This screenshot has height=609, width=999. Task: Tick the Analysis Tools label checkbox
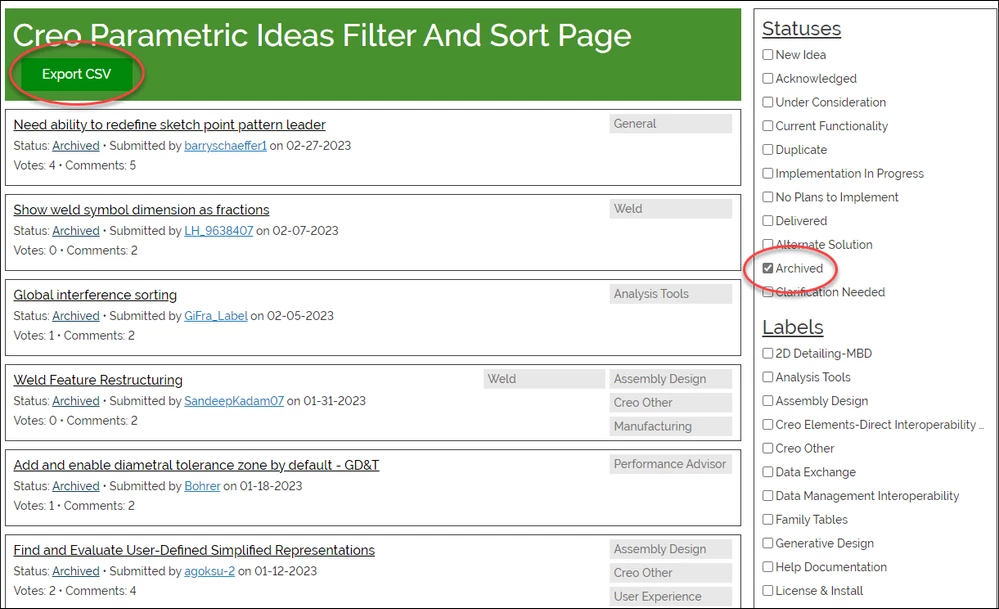tap(768, 377)
